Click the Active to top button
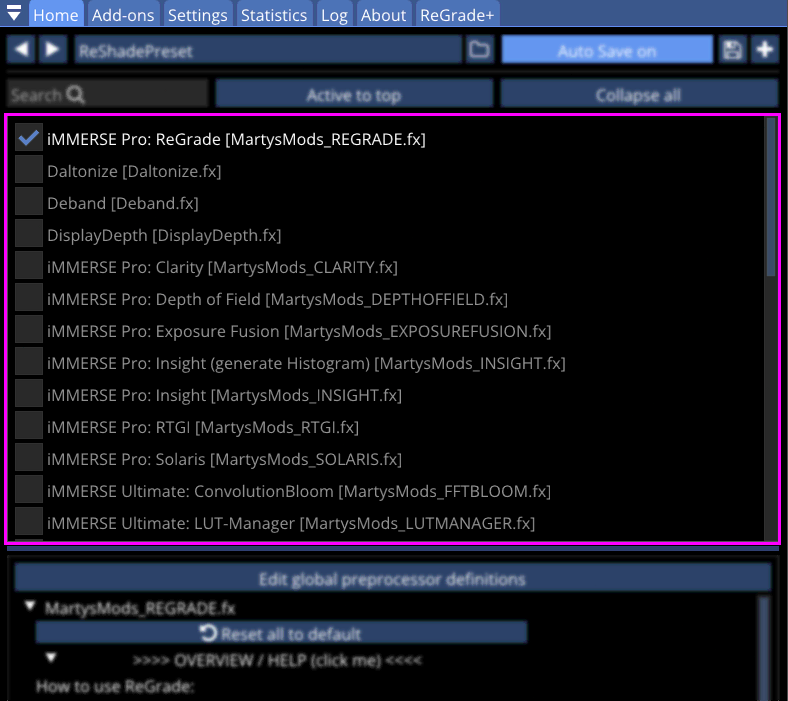The image size is (788, 701). pos(354,94)
